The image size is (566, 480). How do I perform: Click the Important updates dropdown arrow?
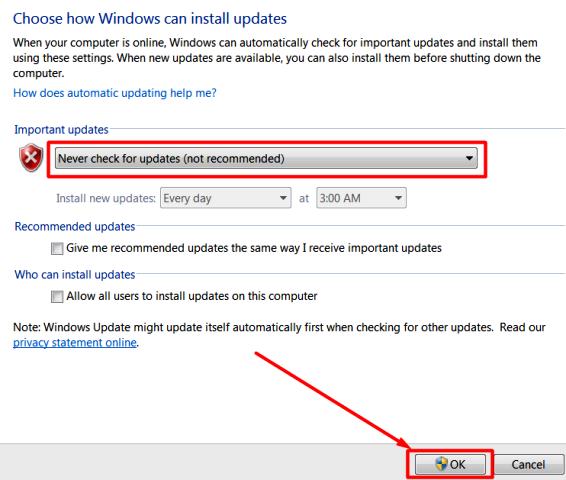coord(469,158)
